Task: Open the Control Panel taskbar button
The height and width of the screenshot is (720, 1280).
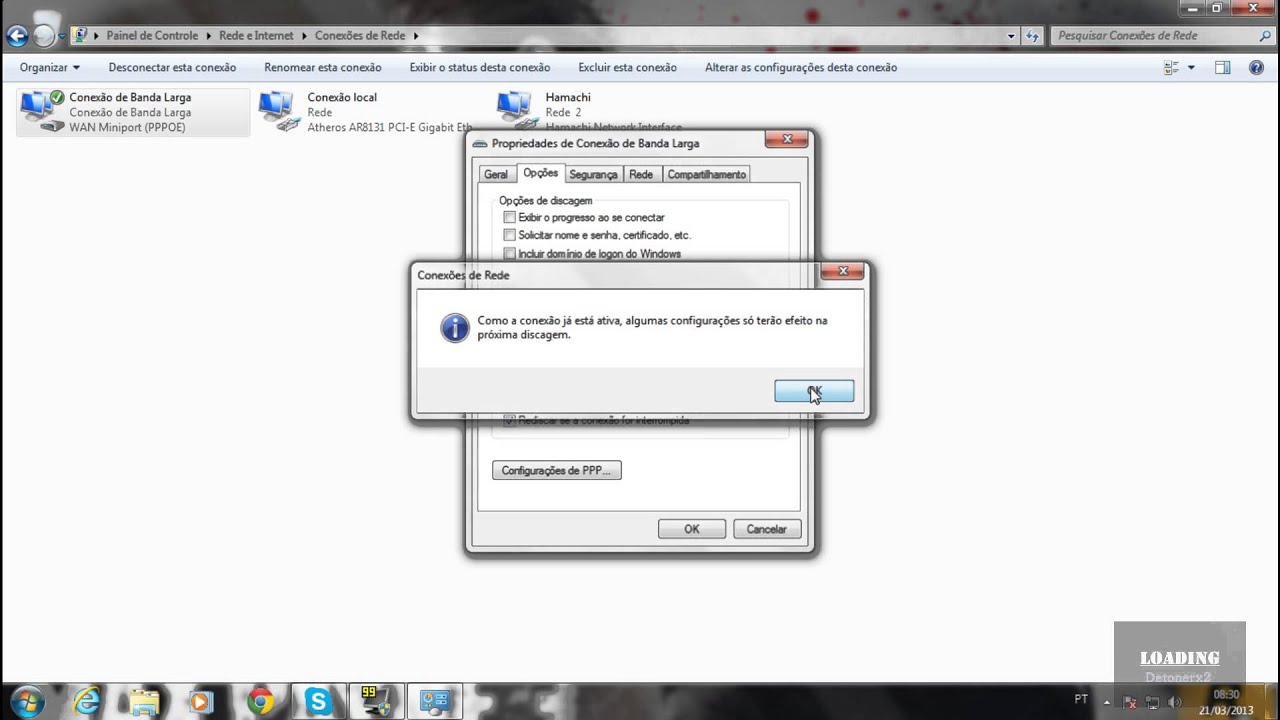Action: 435,702
